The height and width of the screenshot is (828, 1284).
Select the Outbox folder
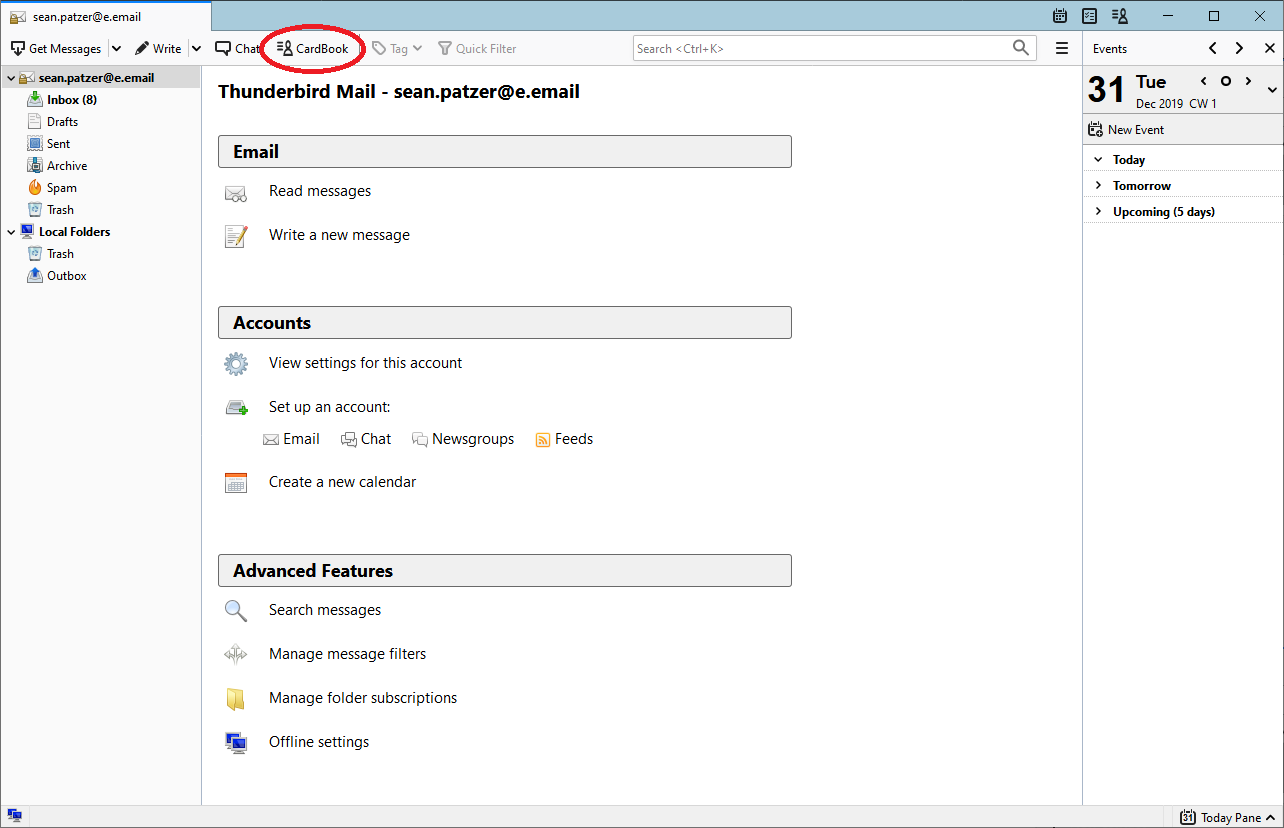(x=66, y=276)
